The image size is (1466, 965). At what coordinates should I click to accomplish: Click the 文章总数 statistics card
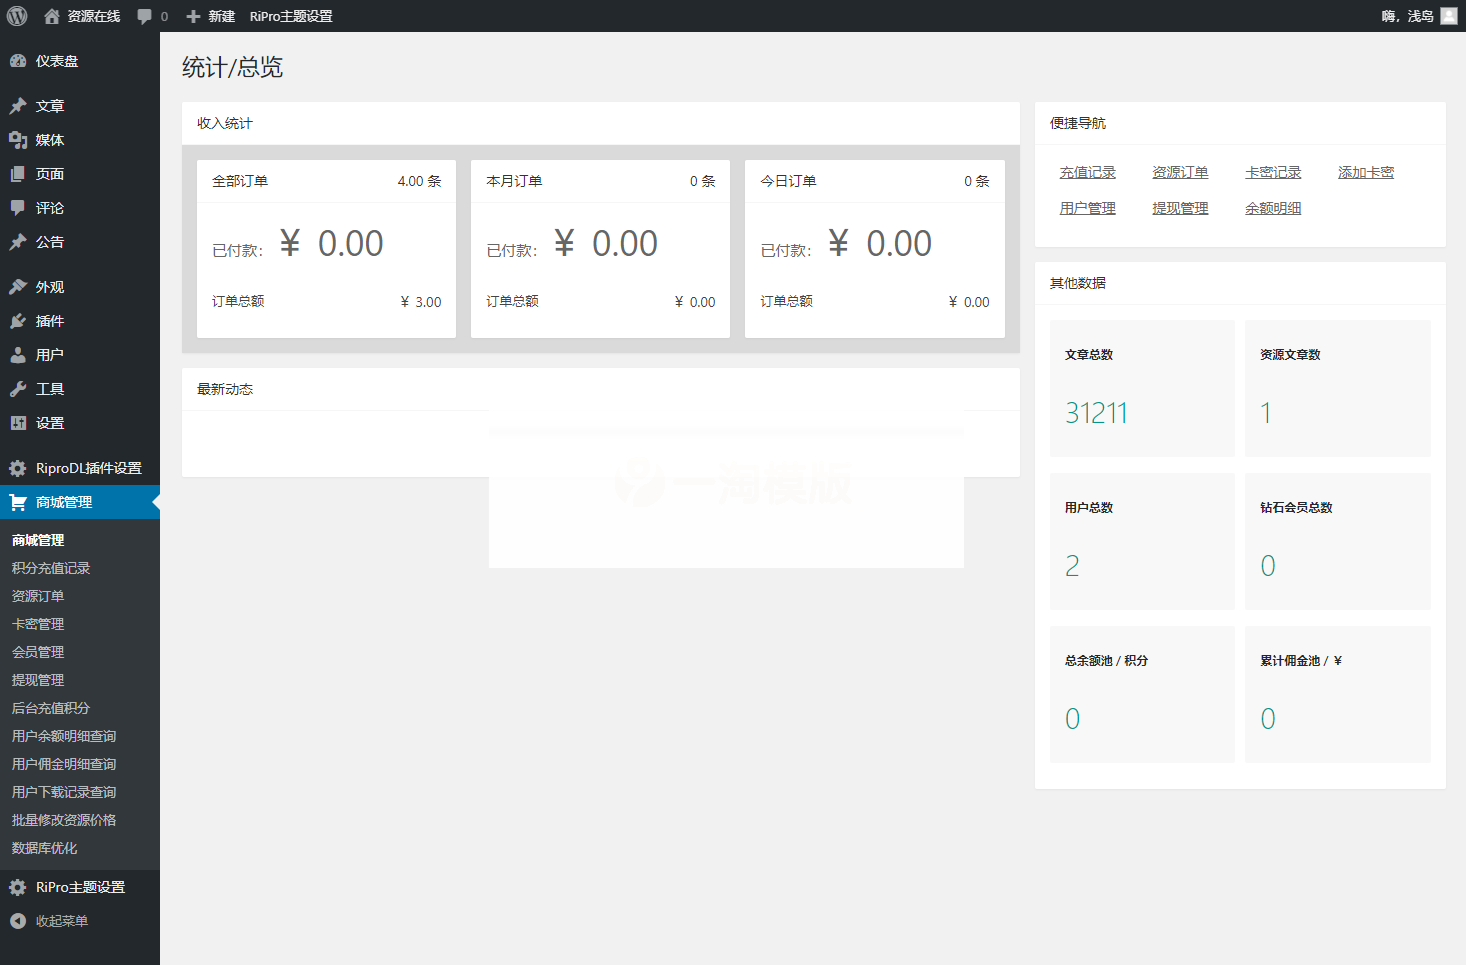[1141, 388]
